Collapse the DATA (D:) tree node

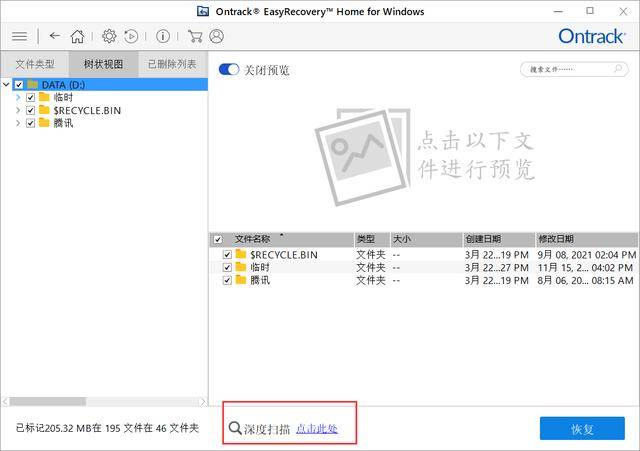[6, 85]
